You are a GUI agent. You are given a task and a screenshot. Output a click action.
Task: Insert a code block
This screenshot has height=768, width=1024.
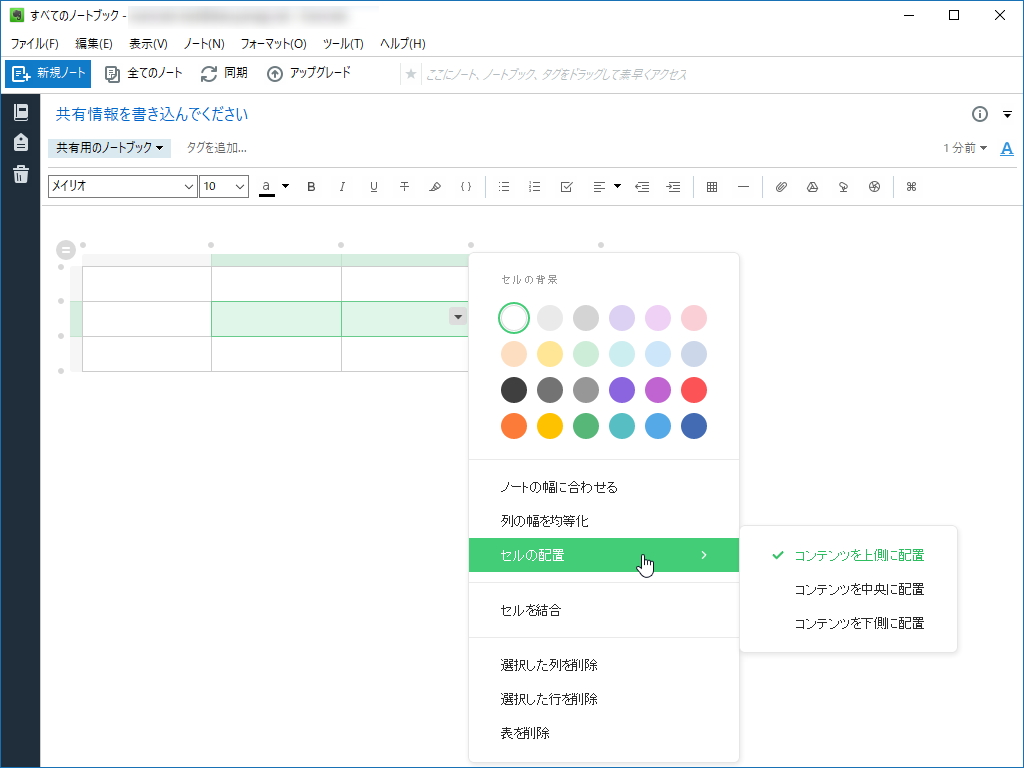point(466,186)
